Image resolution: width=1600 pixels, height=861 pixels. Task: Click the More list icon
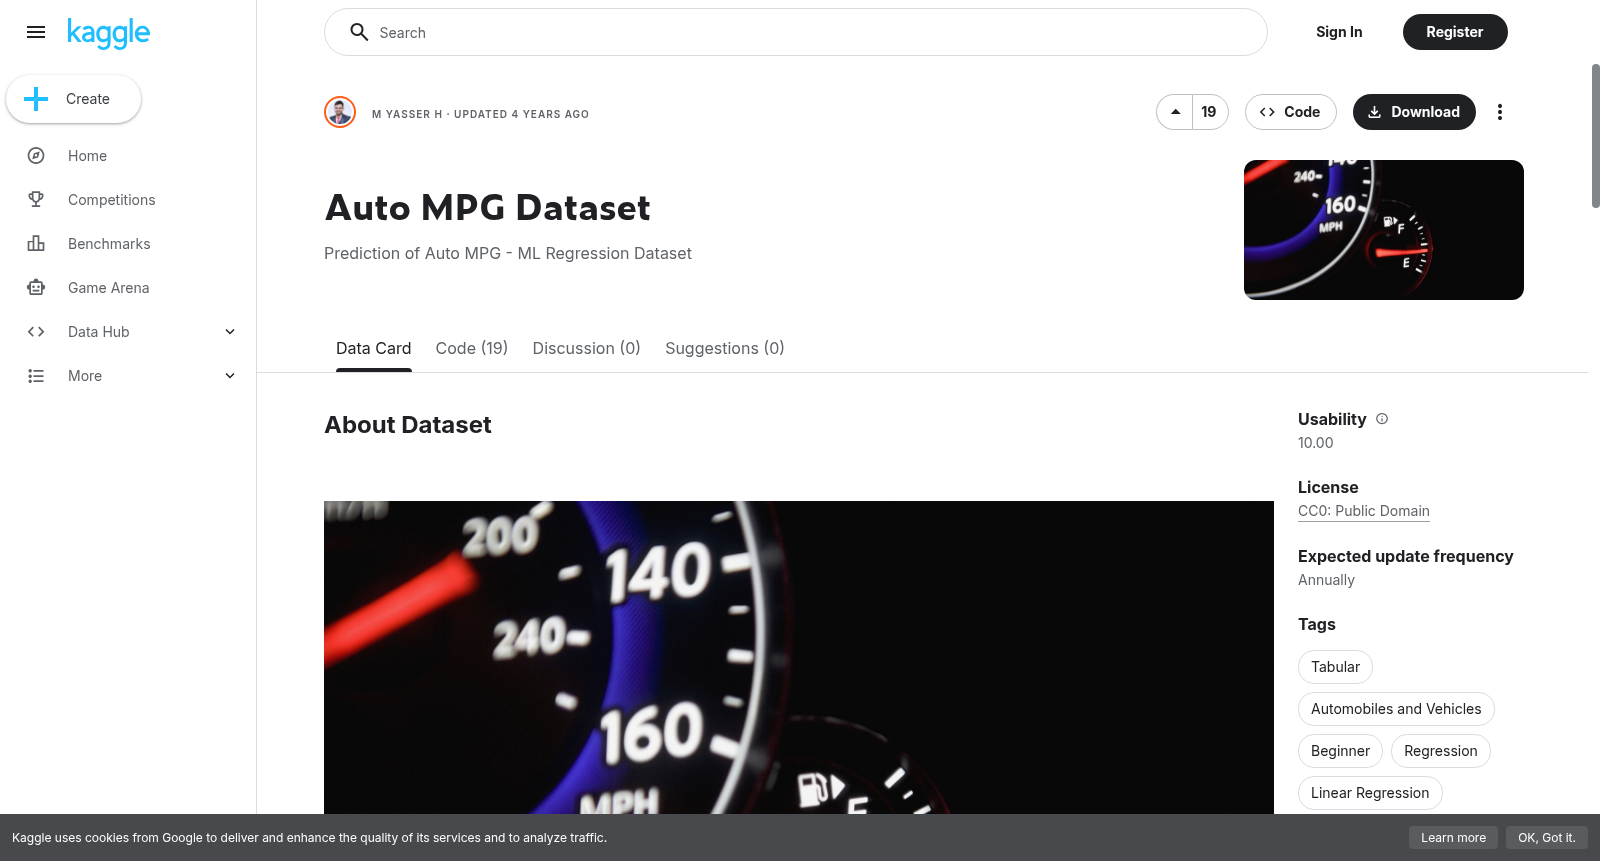tap(36, 376)
